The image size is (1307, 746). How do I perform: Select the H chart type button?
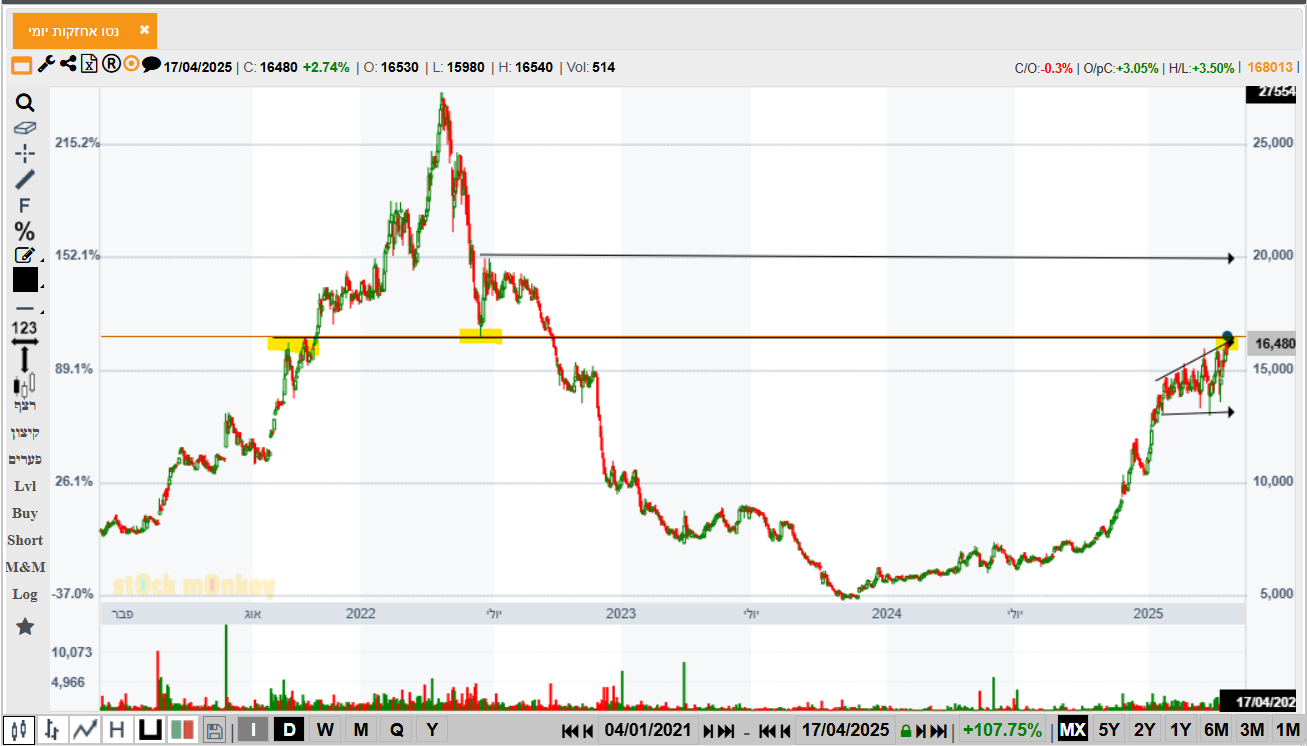[116, 730]
